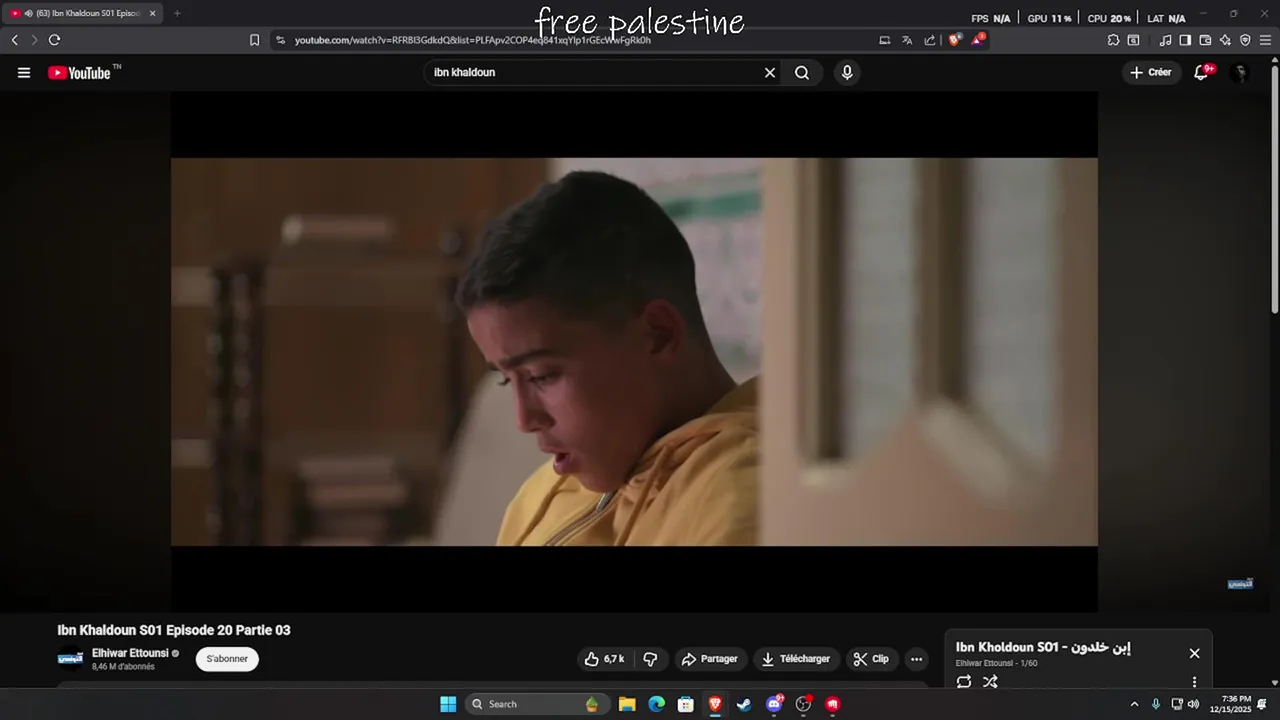
Task: Open Discord from taskbar
Action: pyautogui.click(x=774, y=704)
